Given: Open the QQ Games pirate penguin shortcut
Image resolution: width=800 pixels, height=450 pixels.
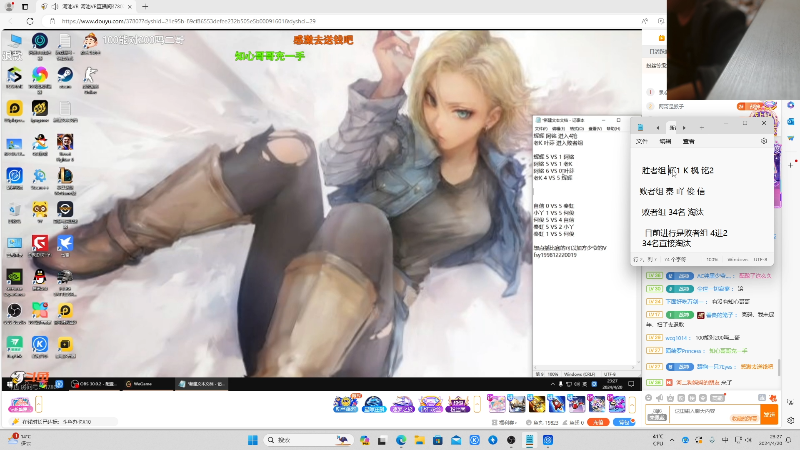Looking at the screenshot, I should 40,142.
